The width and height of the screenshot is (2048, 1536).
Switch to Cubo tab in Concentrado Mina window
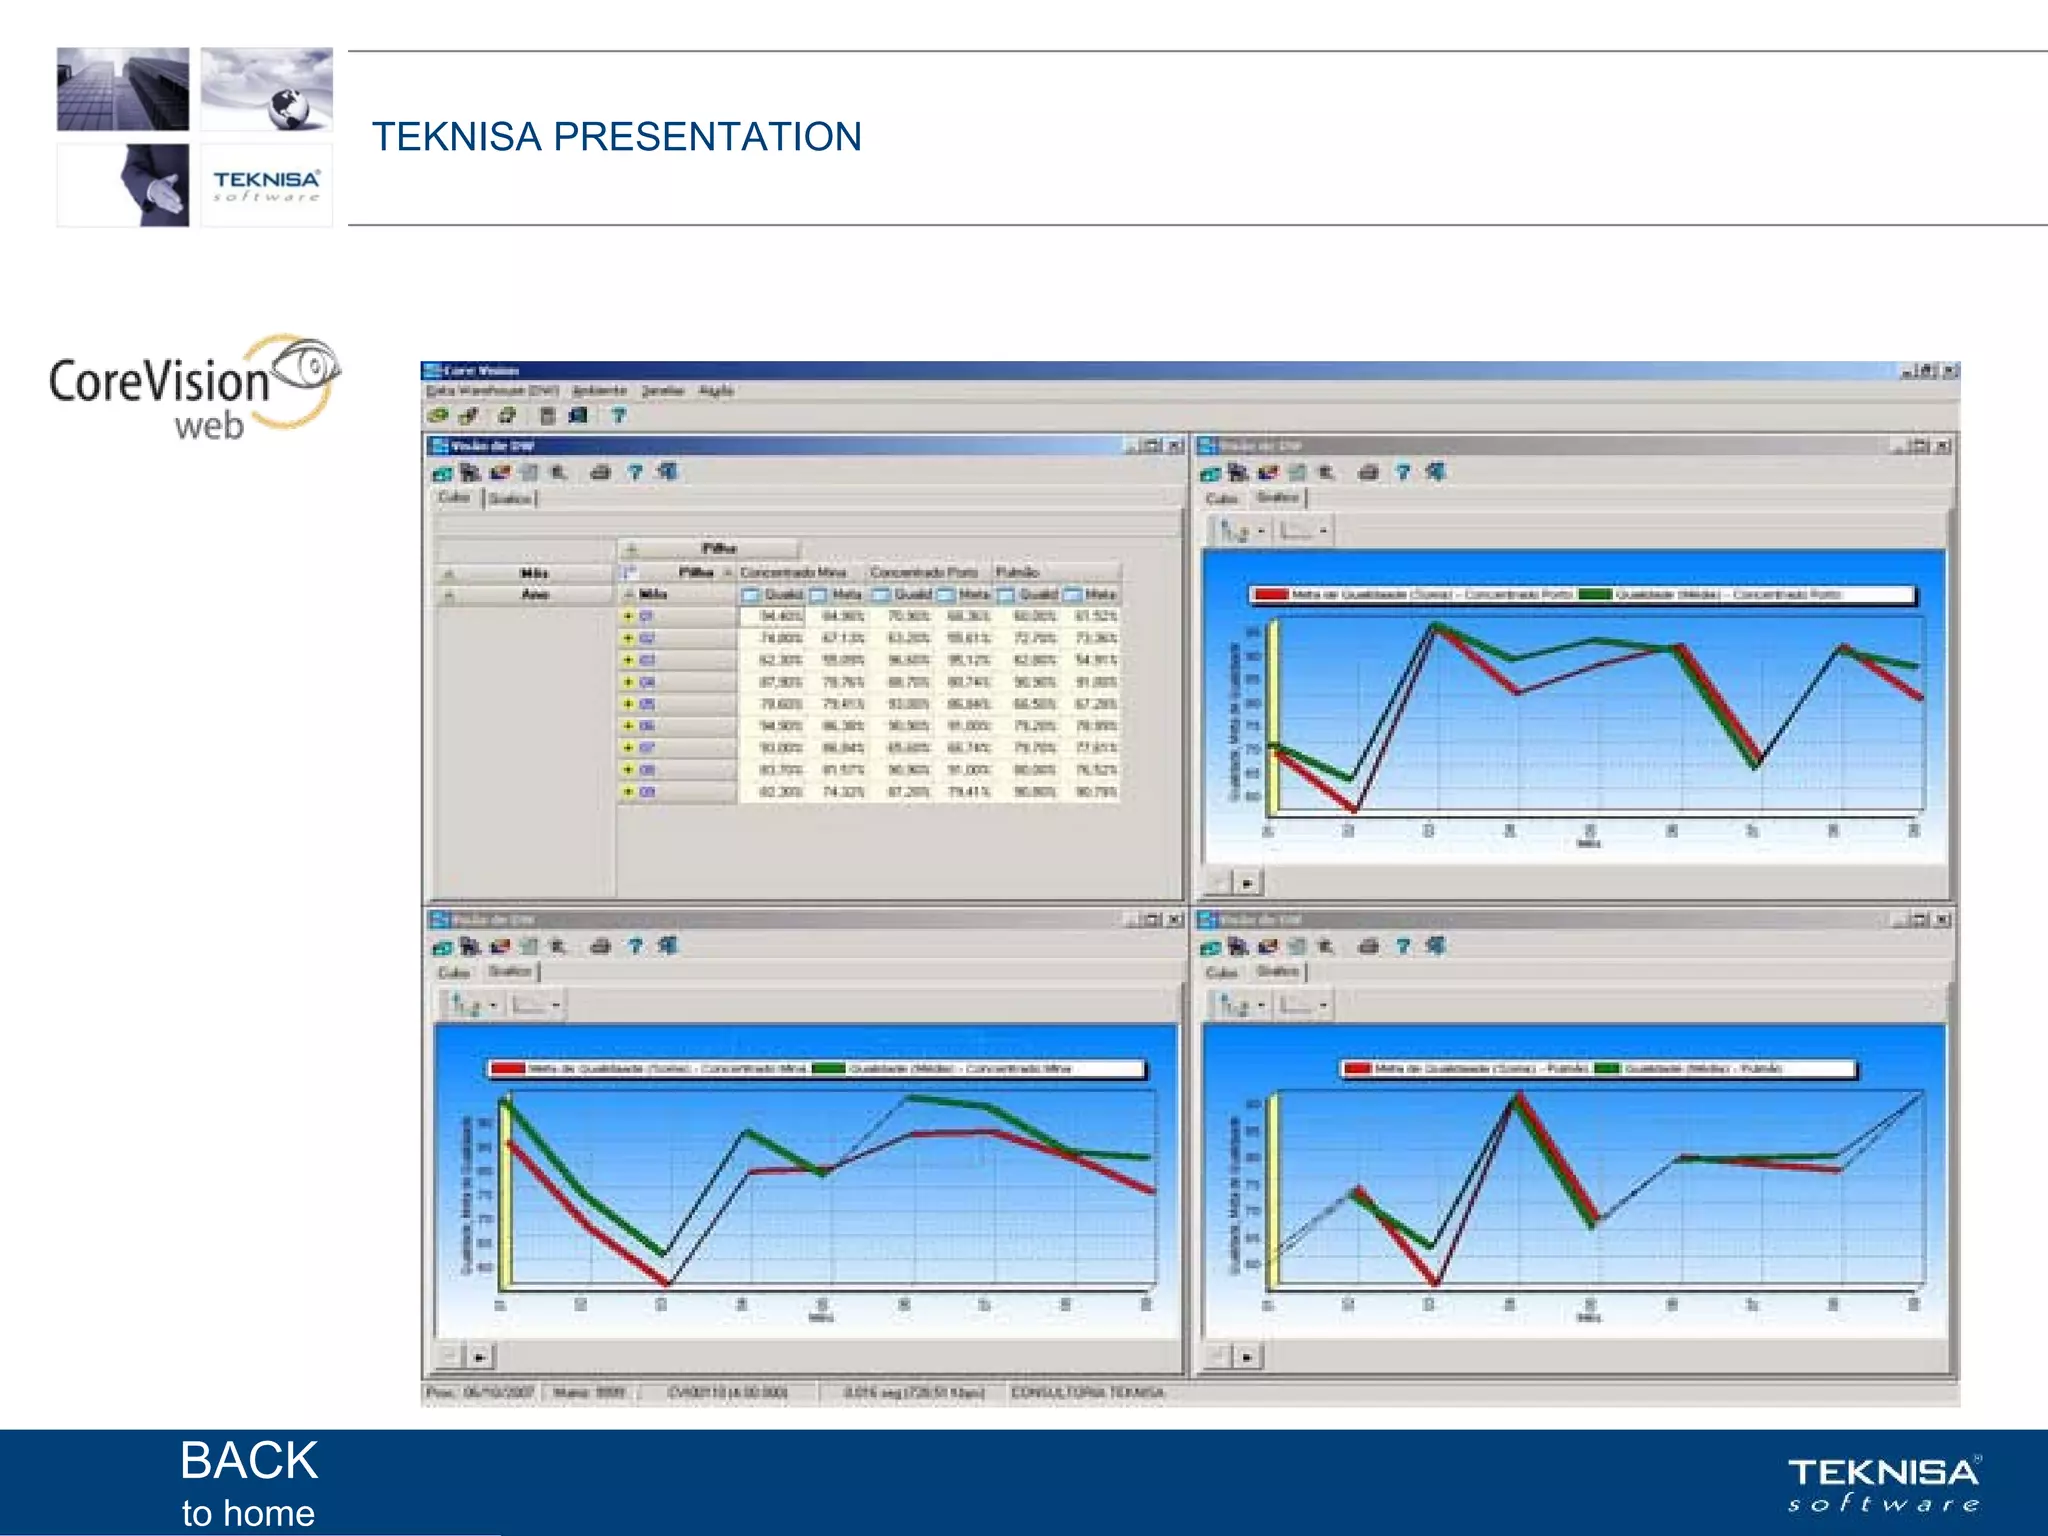454,972
